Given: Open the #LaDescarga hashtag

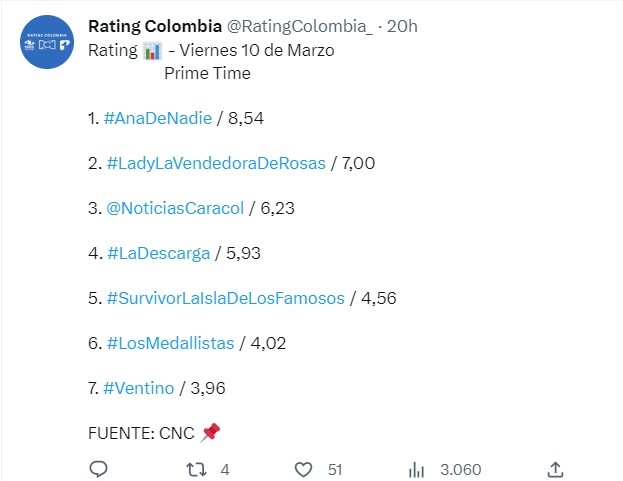Looking at the screenshot, I should click(158, 253).
